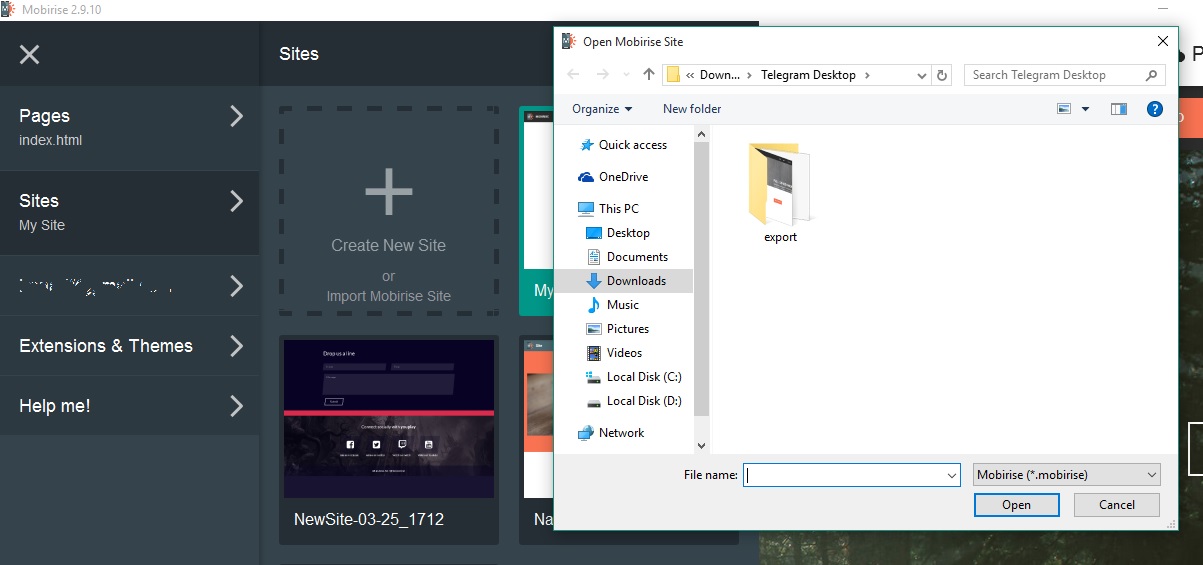1203x565 pixels.
Task: Expand the Pages chevron arrow
Action: [x=237, y=116]
